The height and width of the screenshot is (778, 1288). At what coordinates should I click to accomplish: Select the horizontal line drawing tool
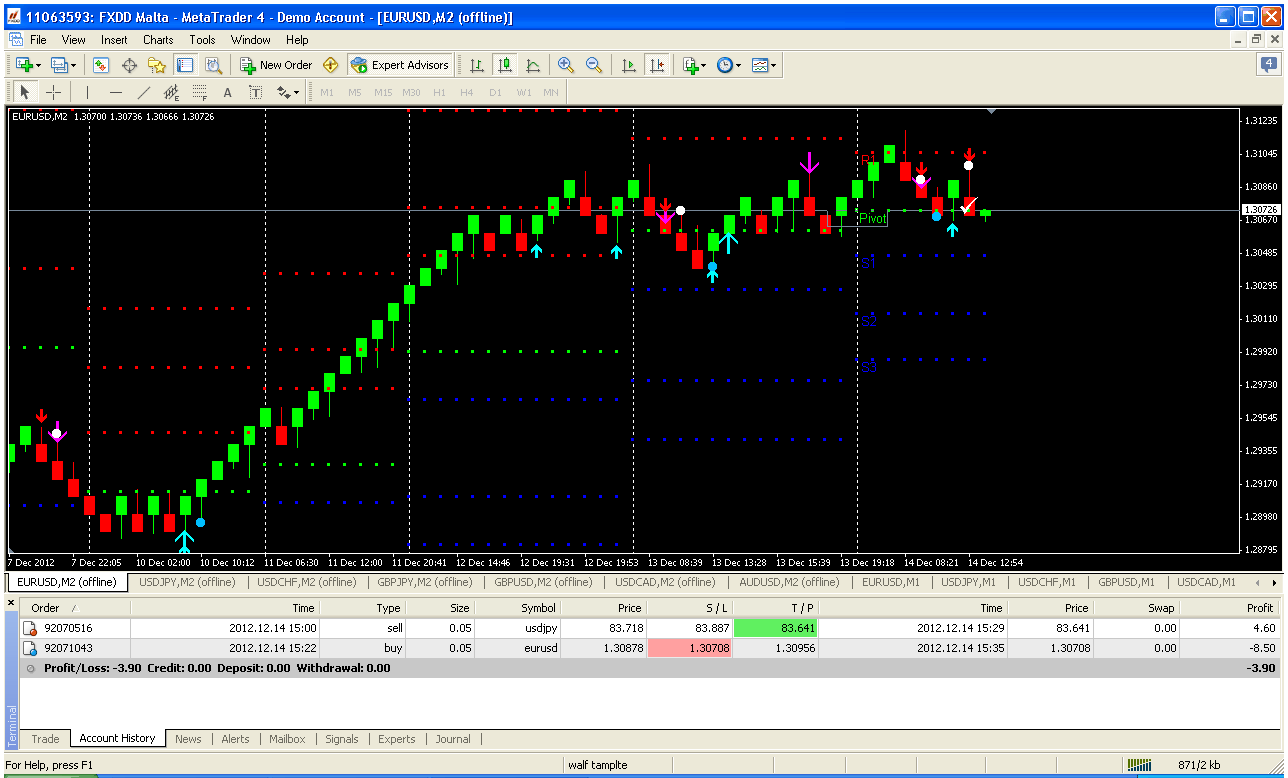pyautogui.click(x=116, y=92)
